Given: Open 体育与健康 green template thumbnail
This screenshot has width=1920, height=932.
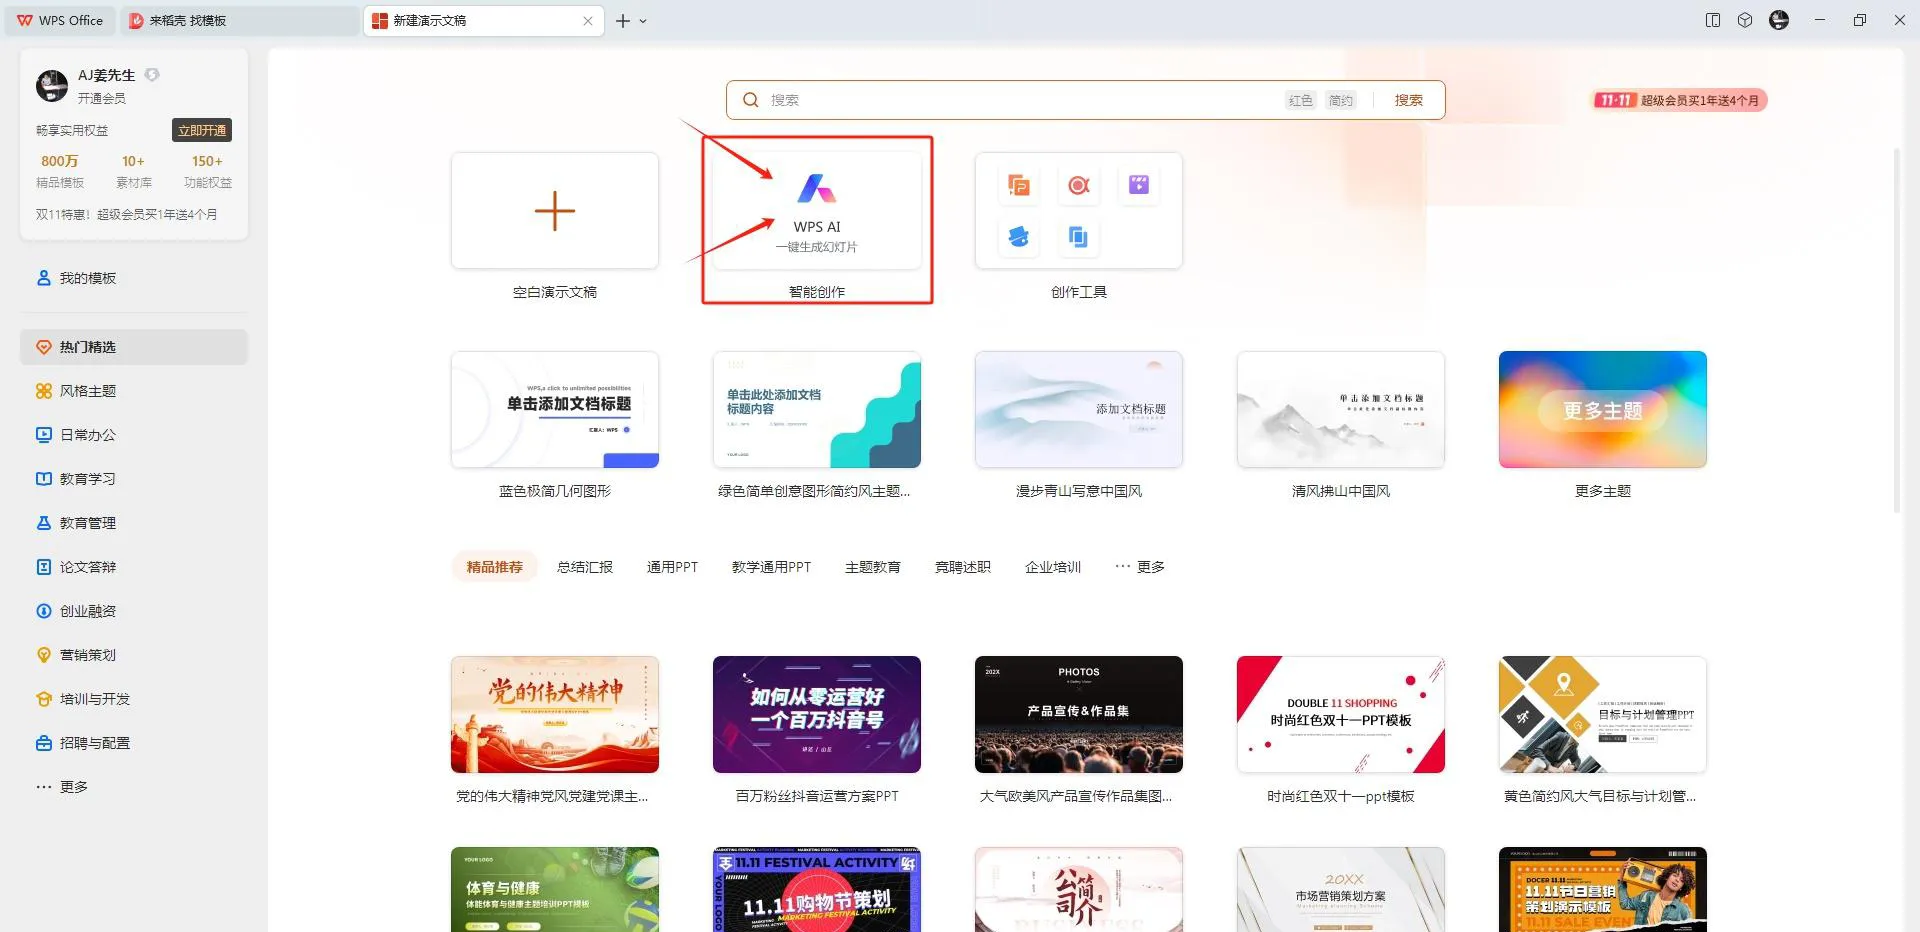Looking at the screenshot, I should 555,890.
